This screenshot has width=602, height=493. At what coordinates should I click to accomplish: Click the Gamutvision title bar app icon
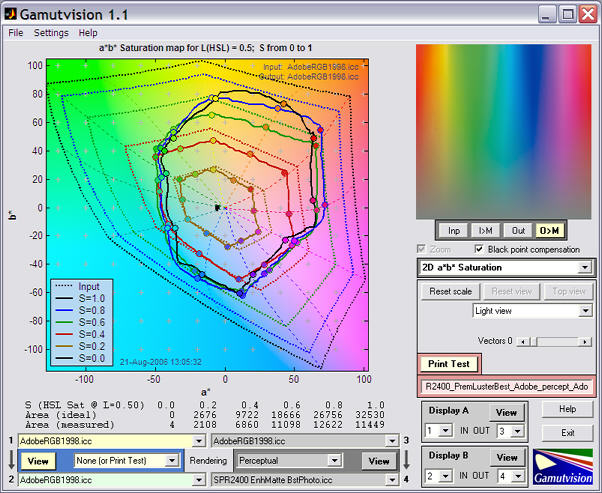tap(13, 13)
